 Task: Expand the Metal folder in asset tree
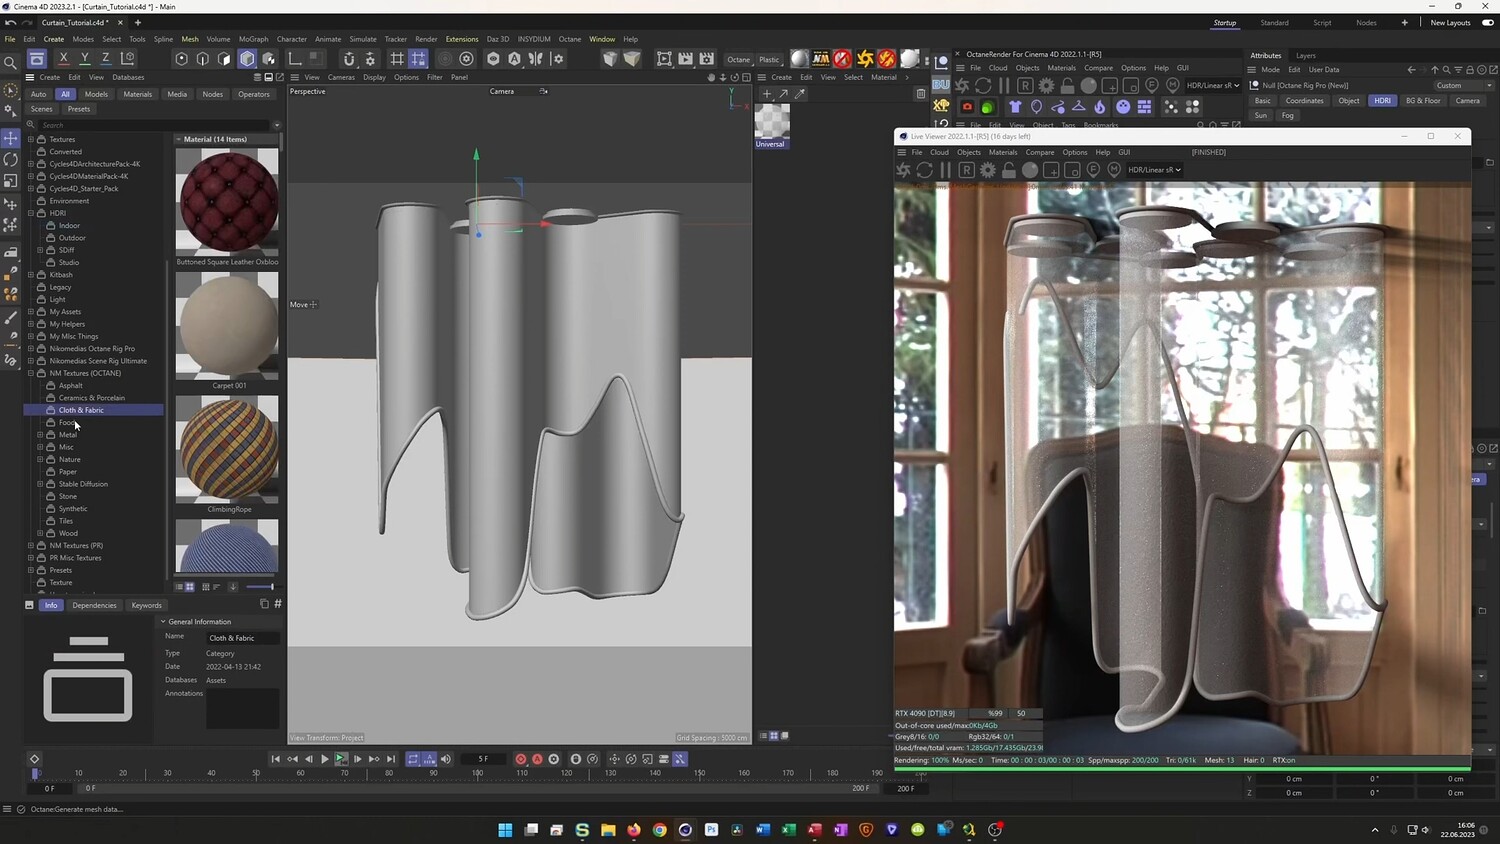40,435
